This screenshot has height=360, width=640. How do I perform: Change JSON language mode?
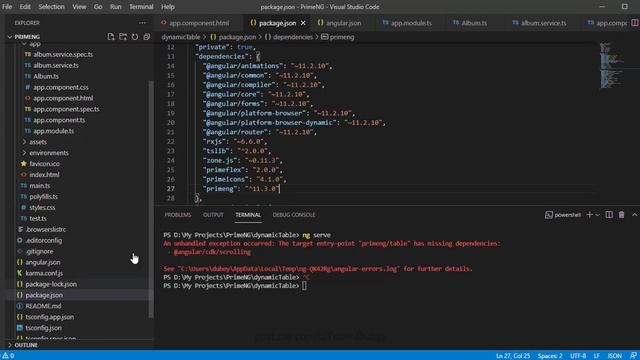point(614,356)
